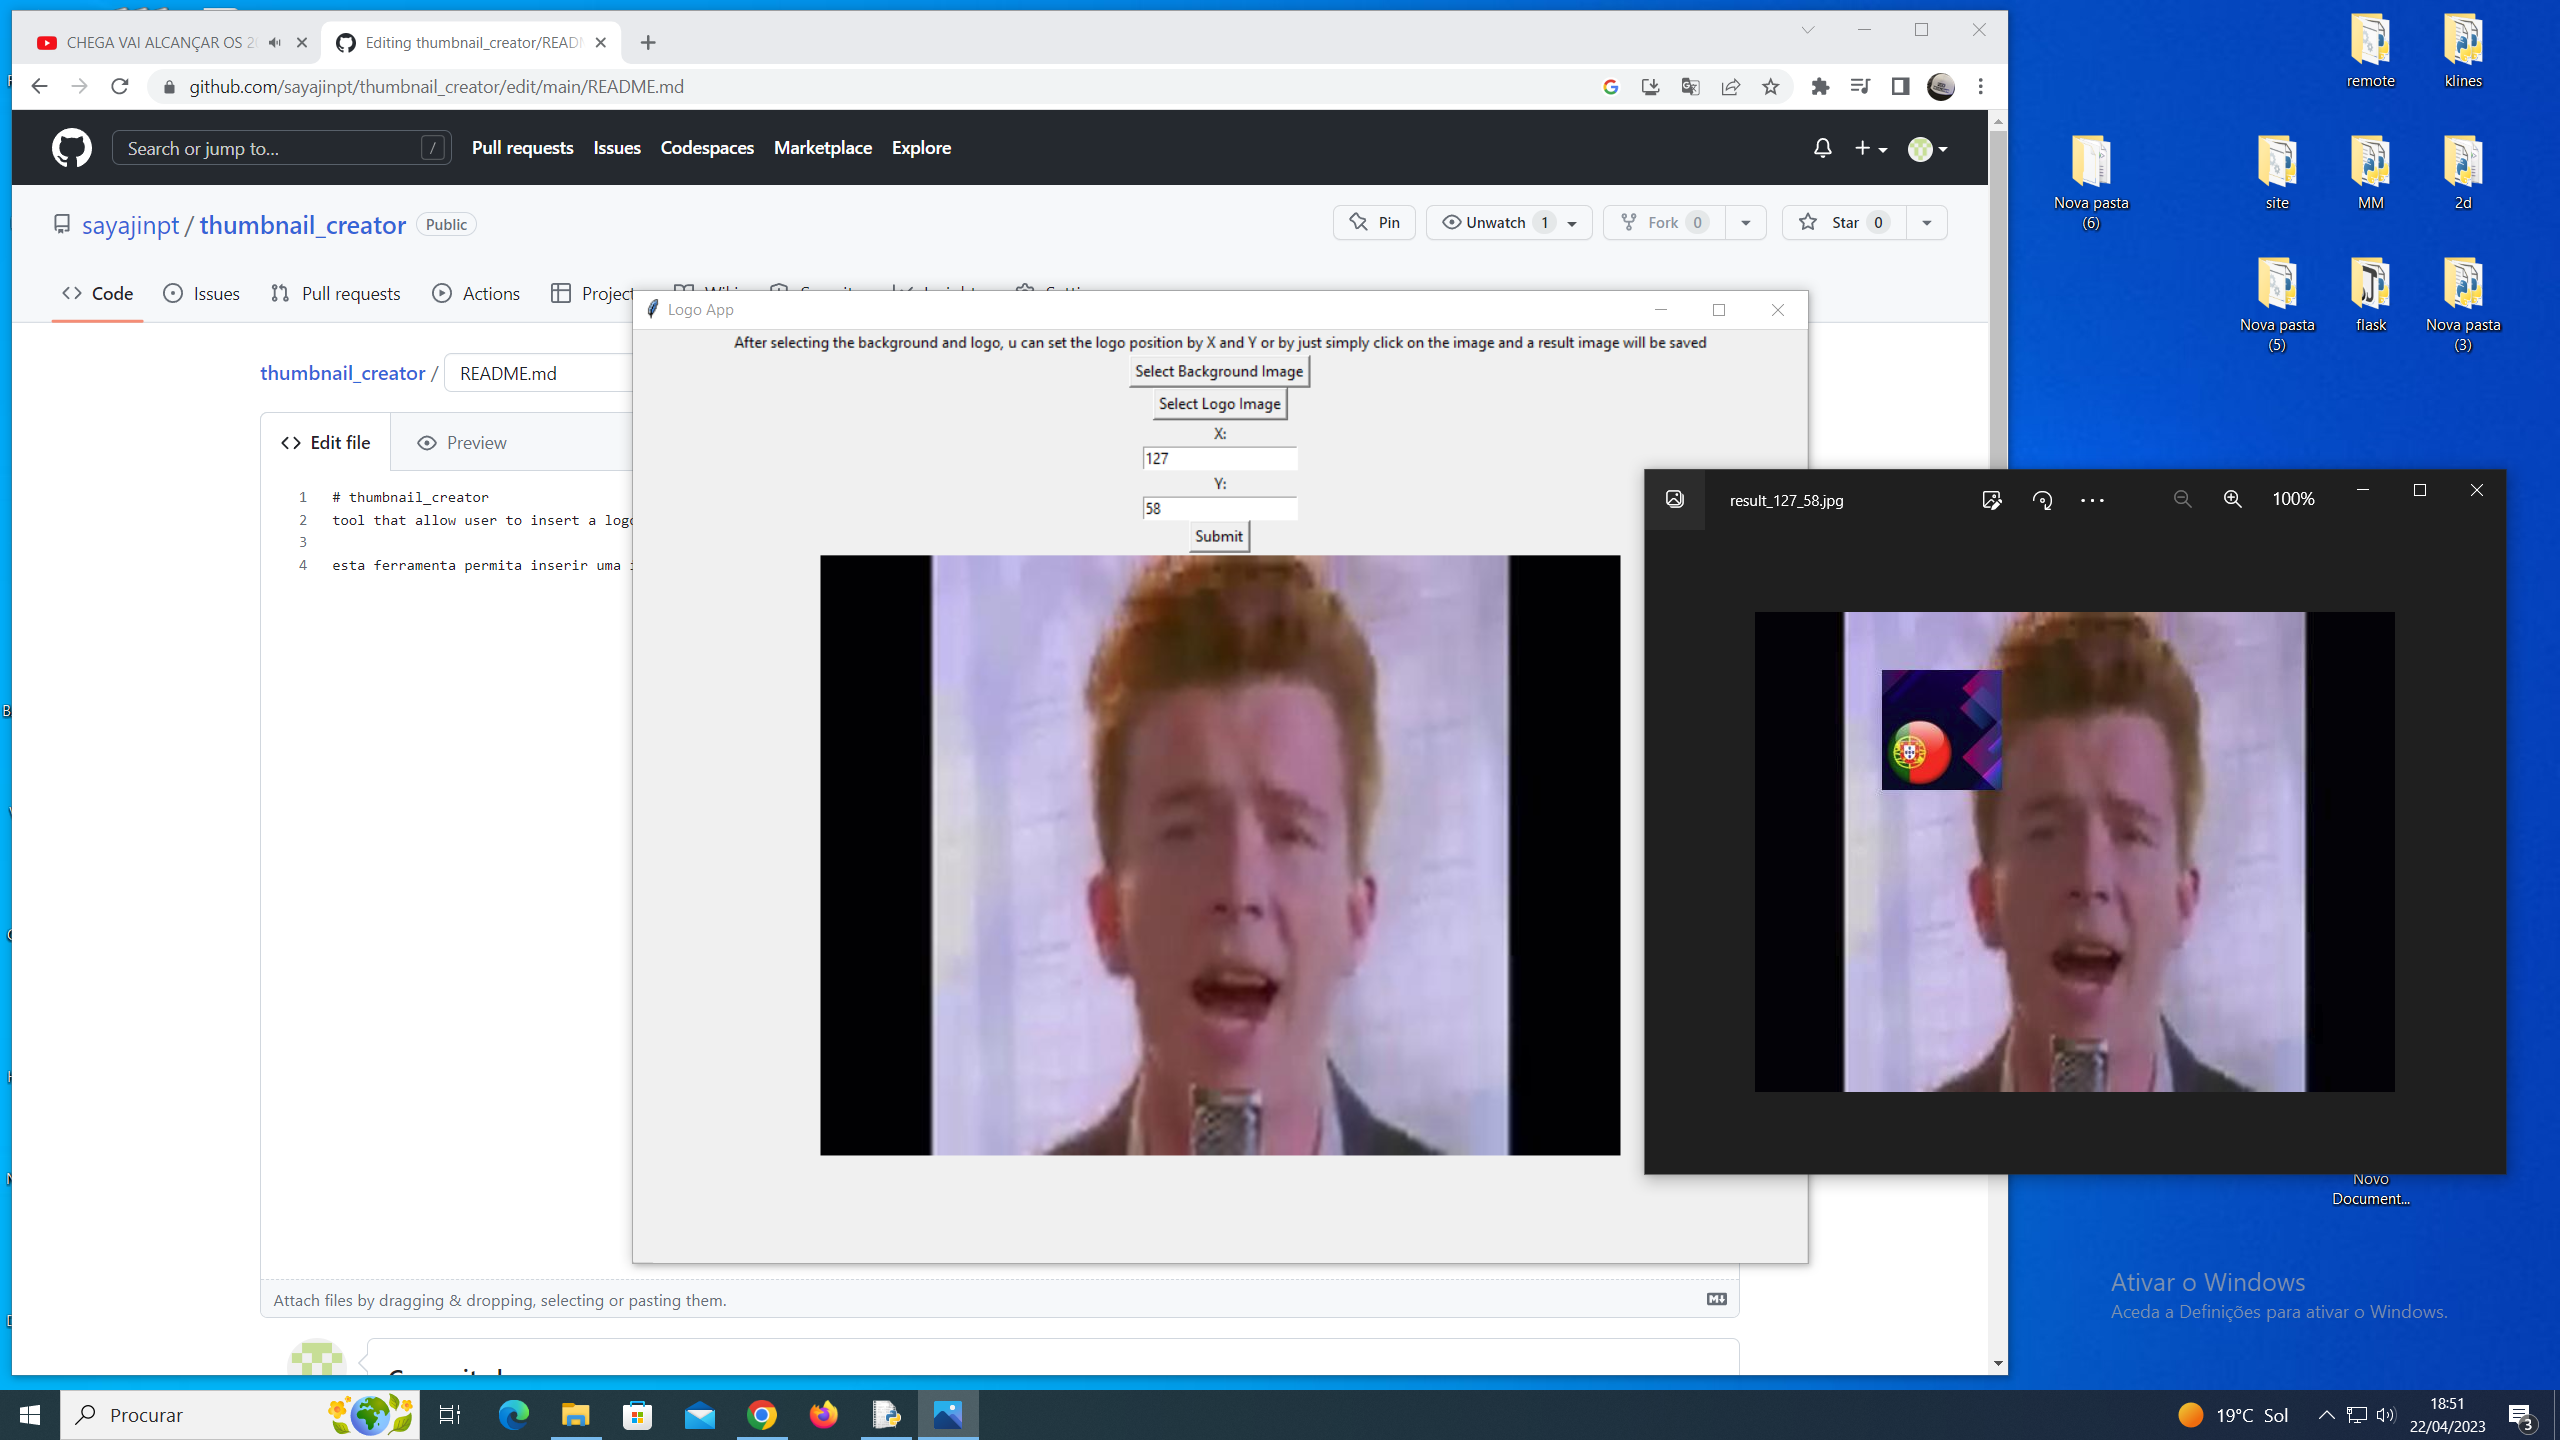Screen dimensions: 2560x1440
Task: Expand the Star lists dropdown arrow
Action: pyautogui.click(x=1926, y=223)
